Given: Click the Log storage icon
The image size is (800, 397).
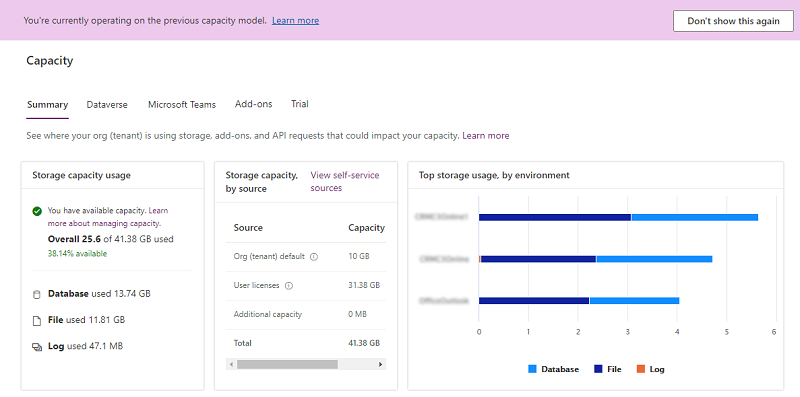Looking at the screenshot, I should (x=37, y=347).
